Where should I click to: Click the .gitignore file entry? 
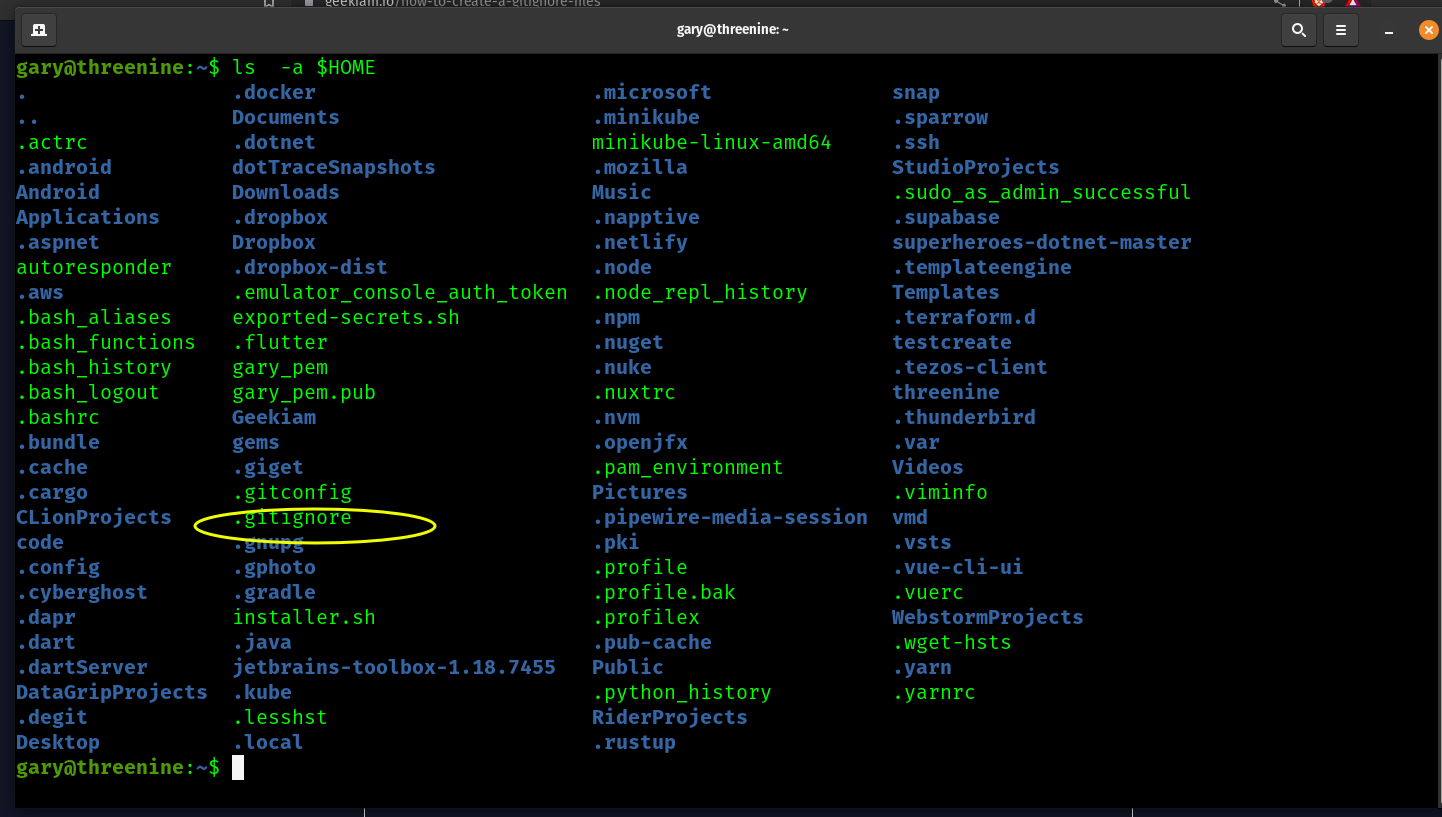(x=292, y=517)
